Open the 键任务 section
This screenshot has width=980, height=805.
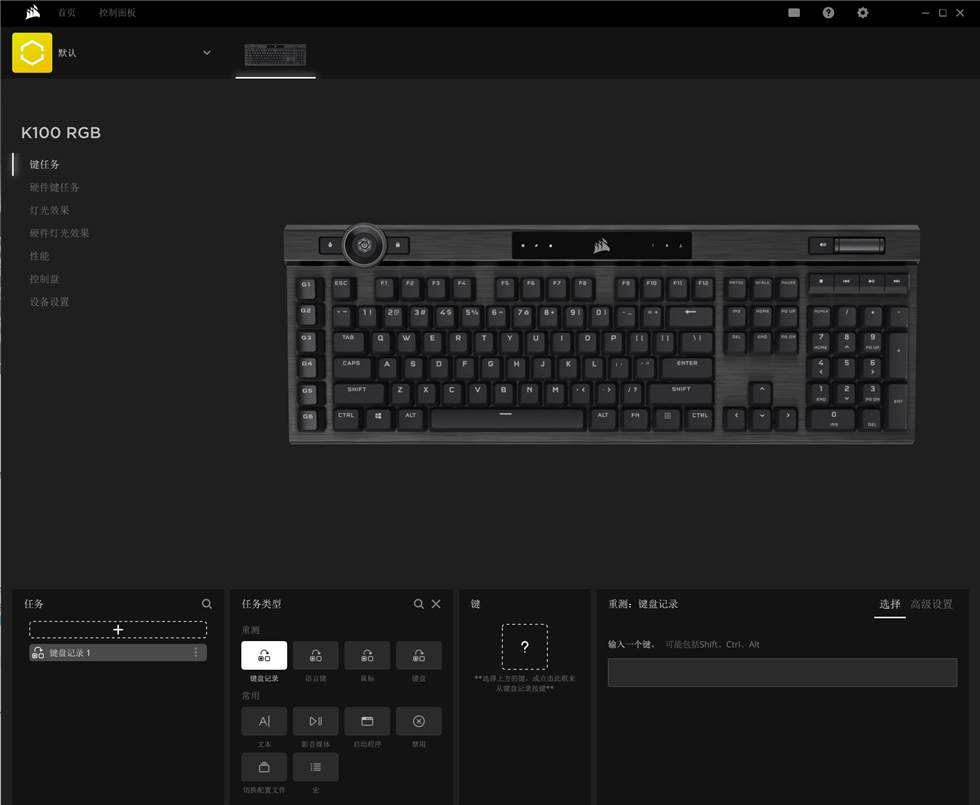pyautogui.click(x=44, y=164)
